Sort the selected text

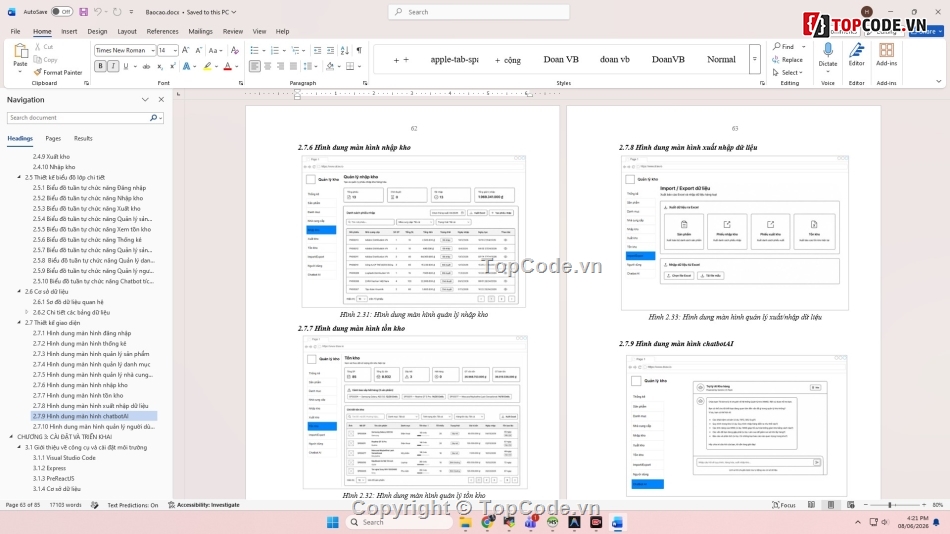(345, 50)
